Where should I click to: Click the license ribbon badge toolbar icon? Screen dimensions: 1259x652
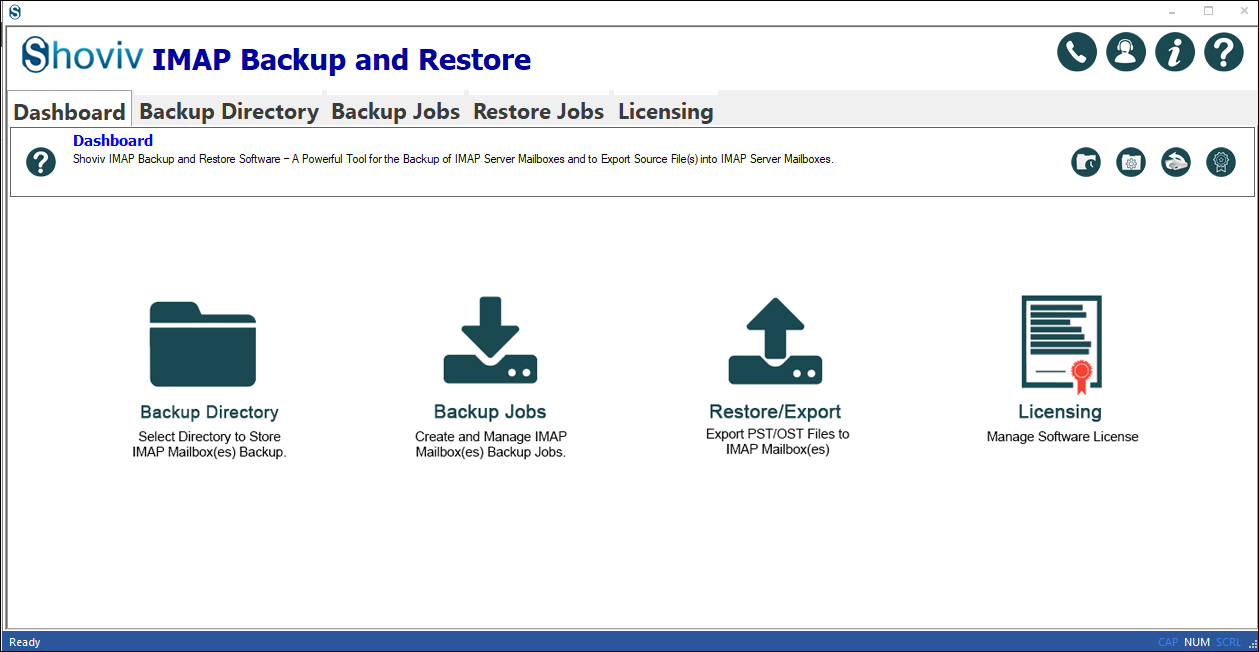[x=1221, y=162]
